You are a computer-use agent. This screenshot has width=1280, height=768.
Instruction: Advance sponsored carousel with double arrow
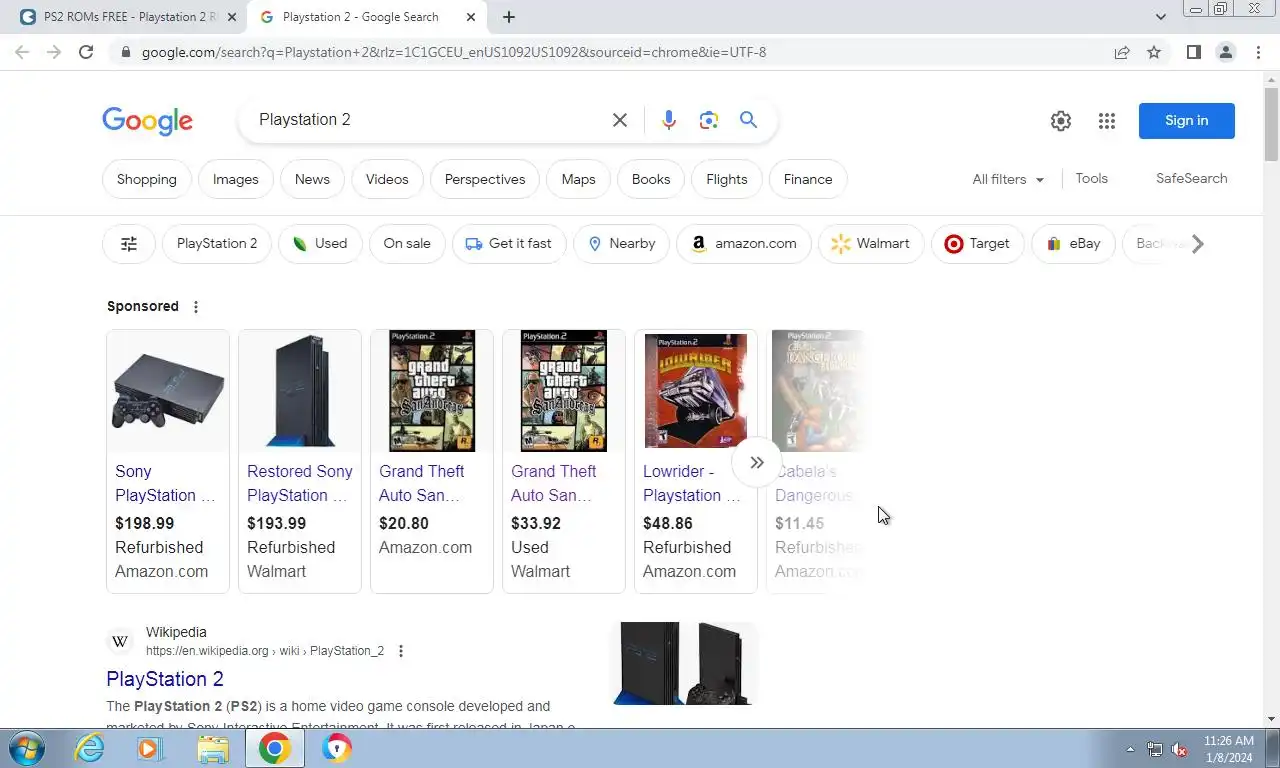click(756, 462)
